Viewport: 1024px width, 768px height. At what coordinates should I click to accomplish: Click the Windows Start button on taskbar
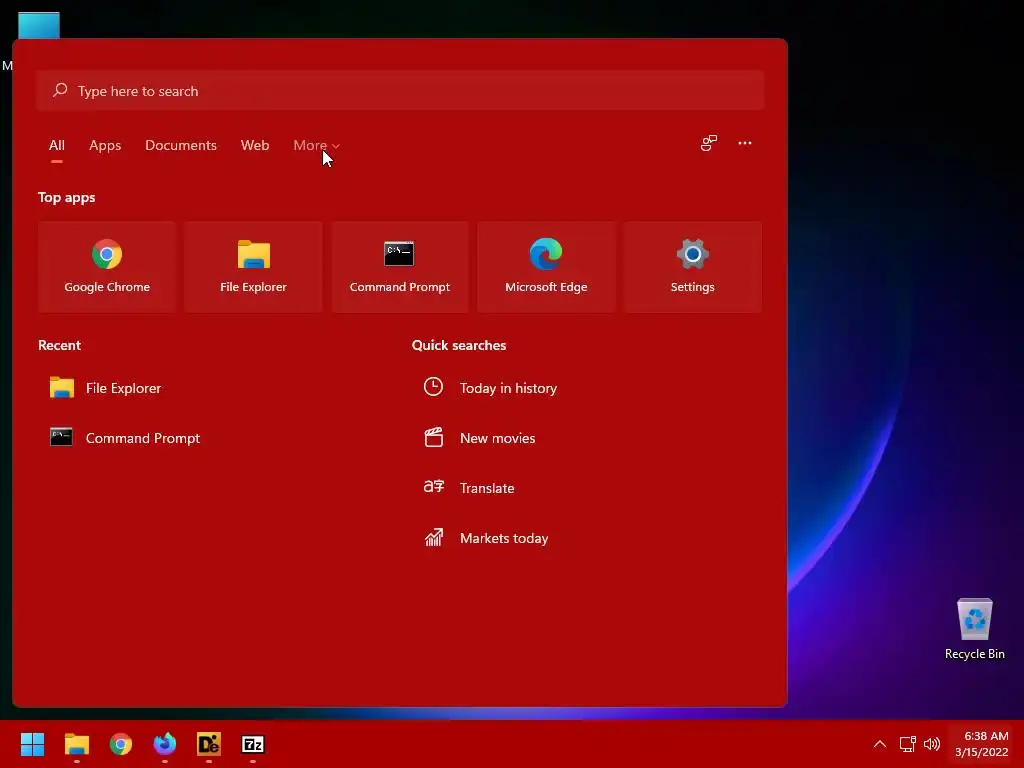32,744
